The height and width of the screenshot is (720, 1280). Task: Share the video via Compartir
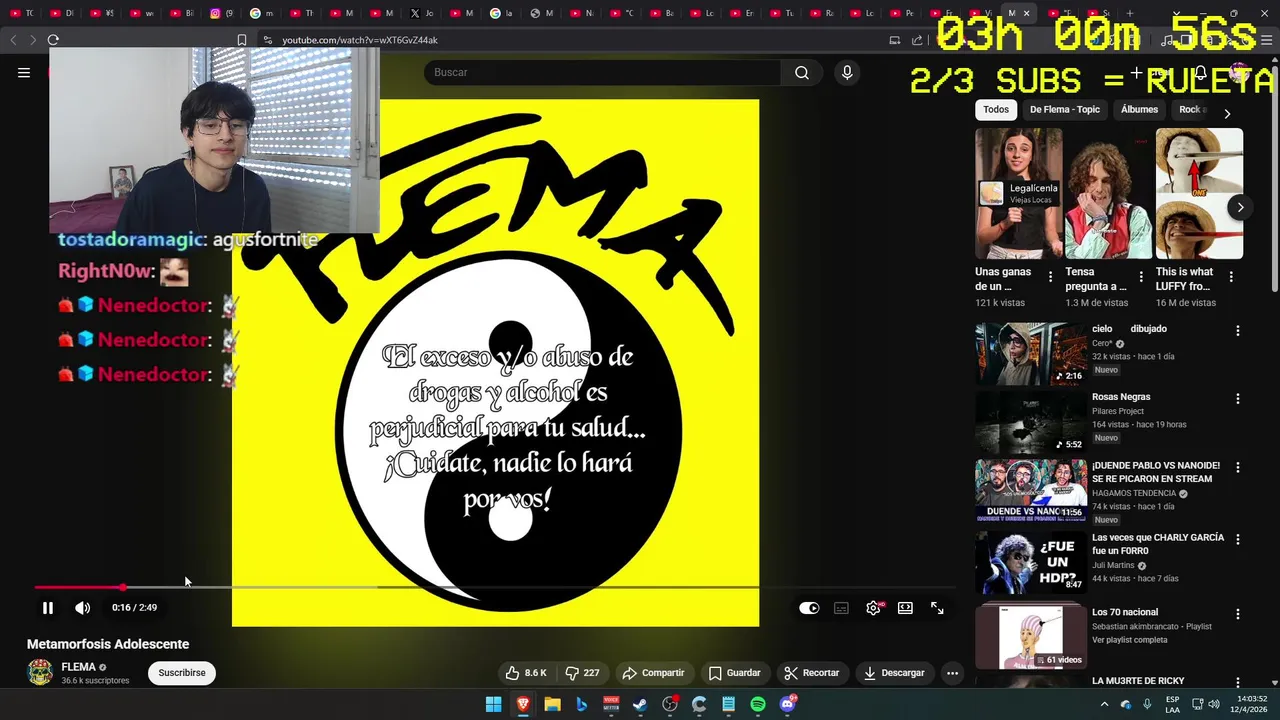(x=653, y=673)
